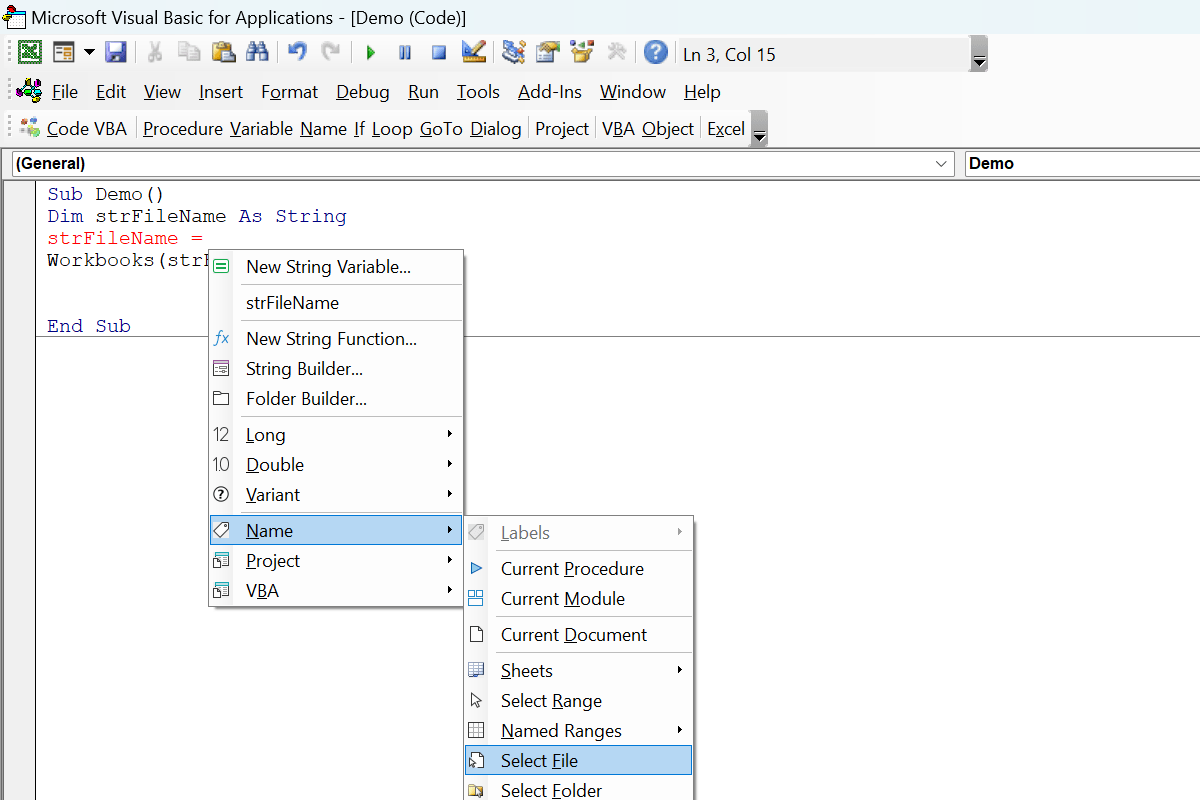Screen dimensions: 1200x800
Task: Open the Help question mark icon
Action: pyautogui.click(x=656, y=53)
